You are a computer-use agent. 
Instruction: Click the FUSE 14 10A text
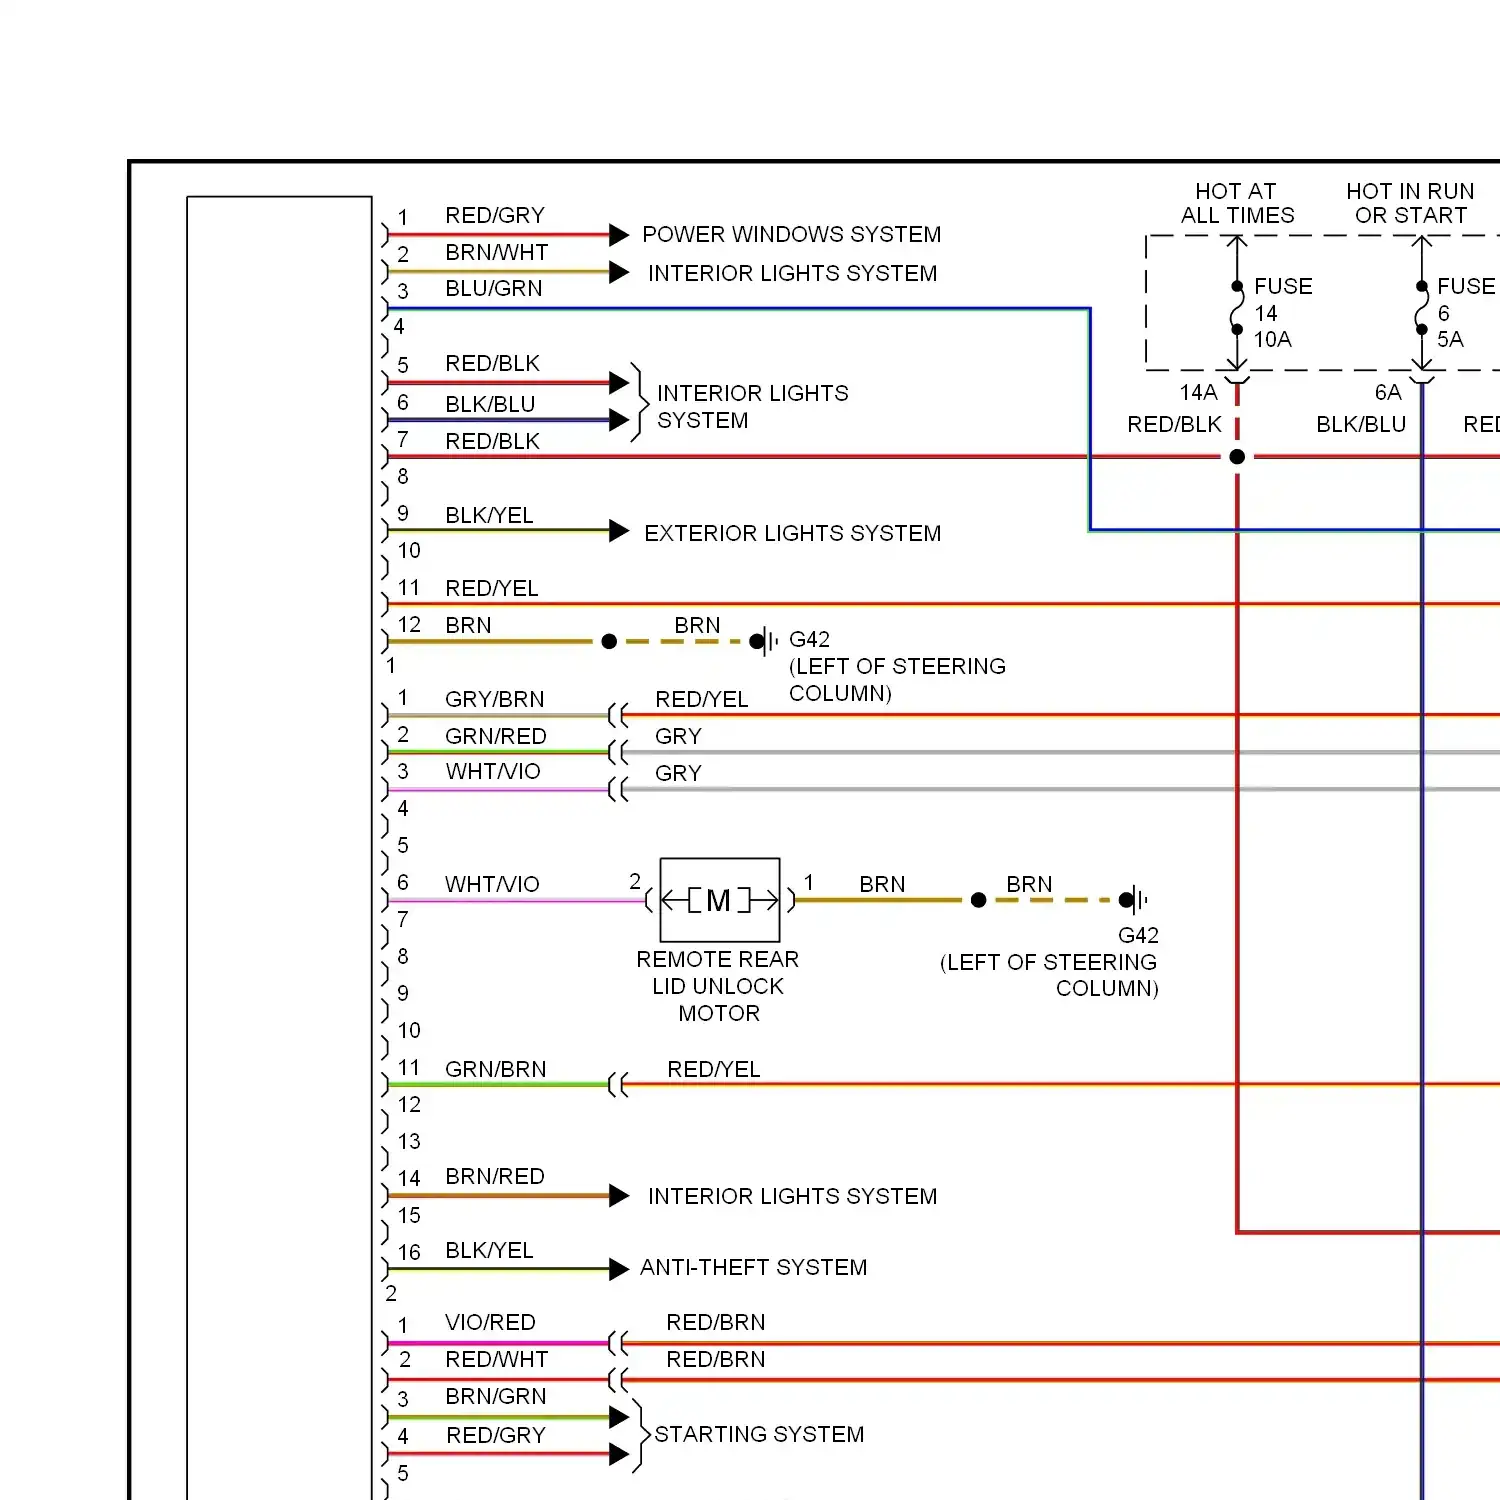(x=1283, y=313)
